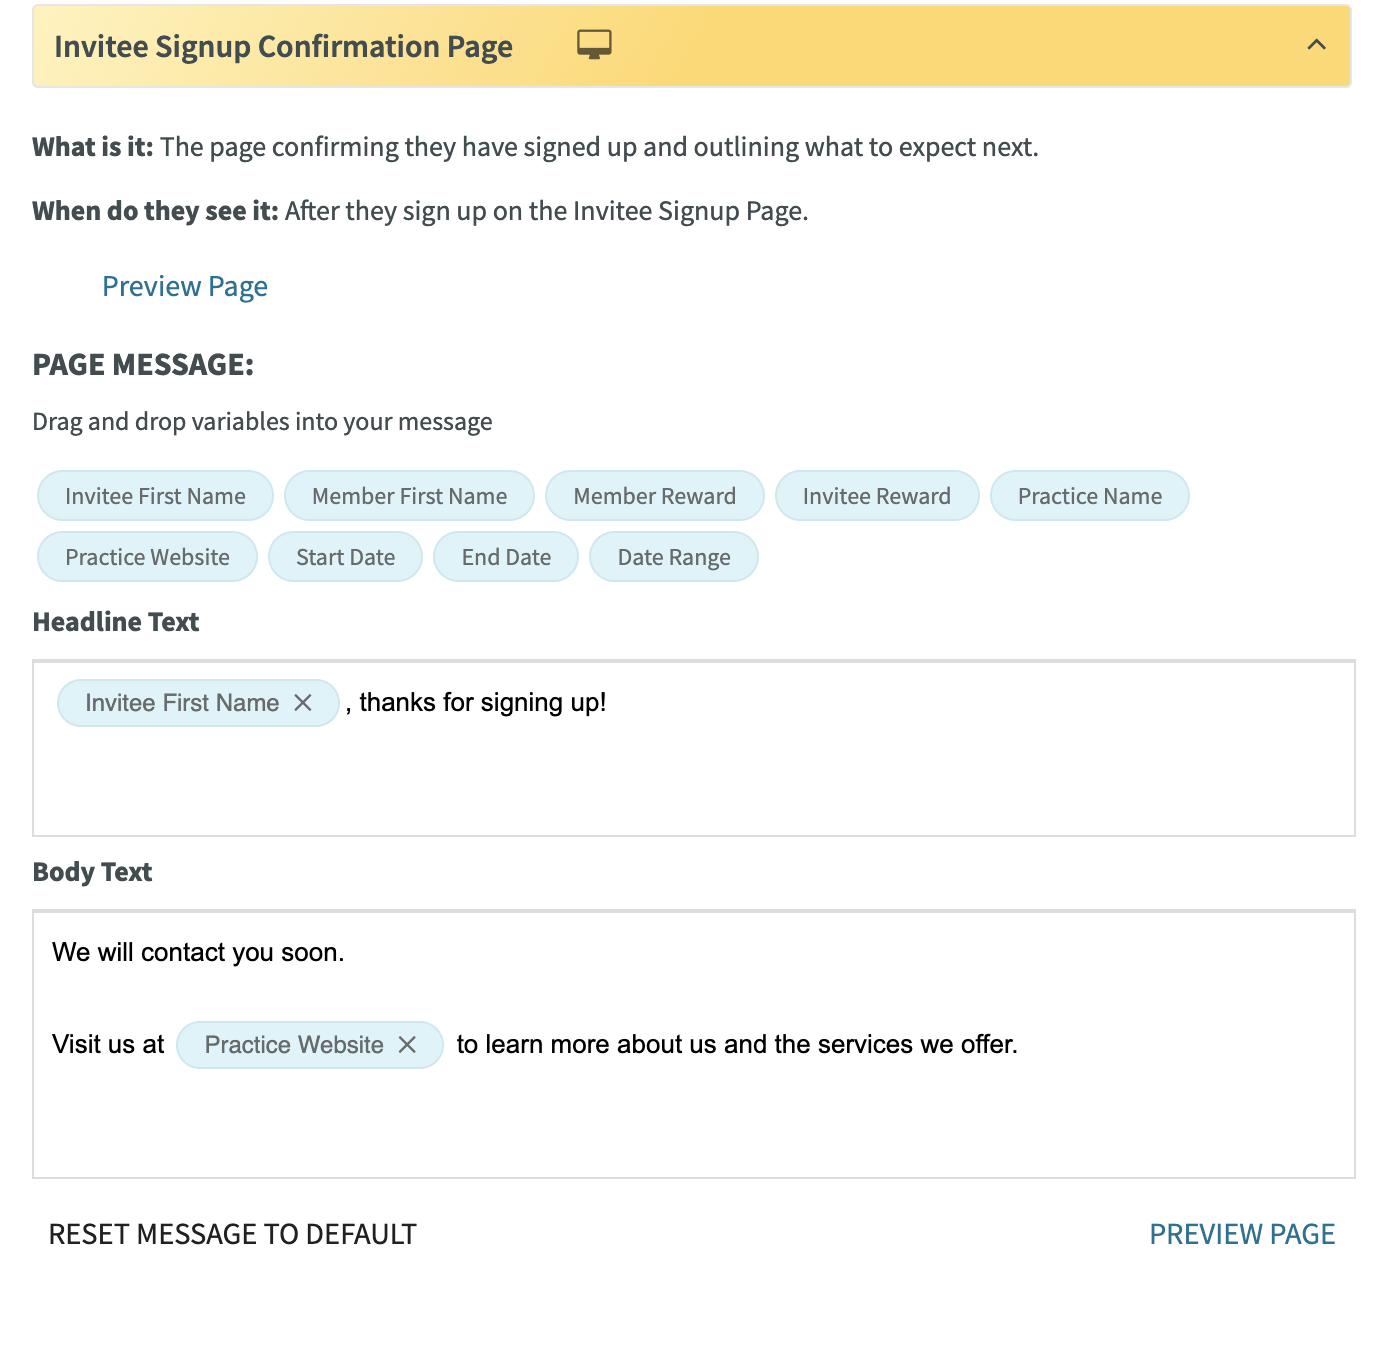The height and width of the screenshot is (1346, 1384).
Task: Open the Preview Page link
Action: coord(185,286)
